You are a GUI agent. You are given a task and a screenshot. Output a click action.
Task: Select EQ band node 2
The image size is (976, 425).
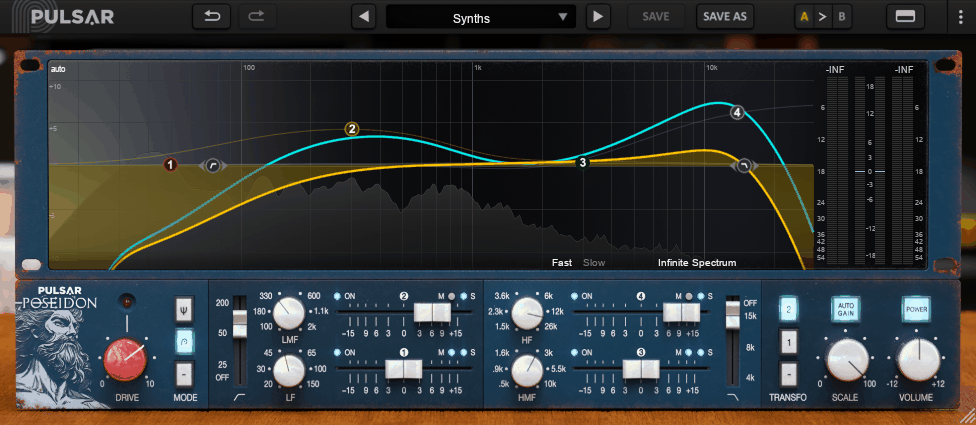352,129
